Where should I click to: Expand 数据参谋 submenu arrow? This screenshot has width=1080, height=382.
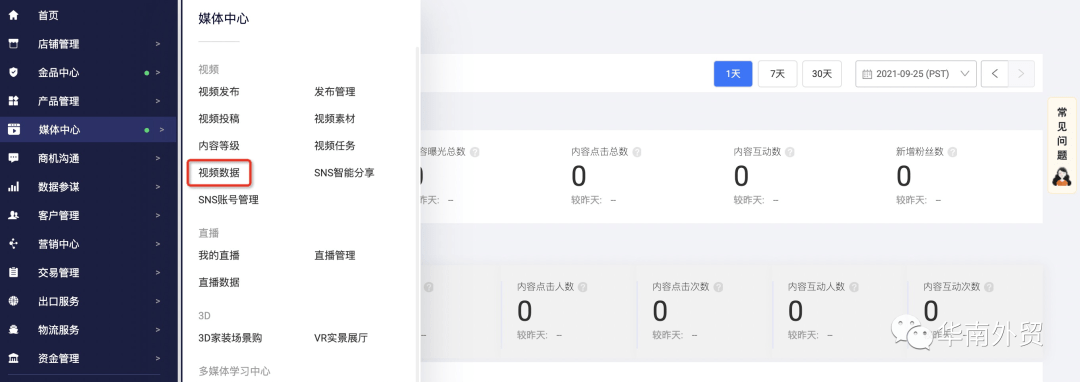158,187
